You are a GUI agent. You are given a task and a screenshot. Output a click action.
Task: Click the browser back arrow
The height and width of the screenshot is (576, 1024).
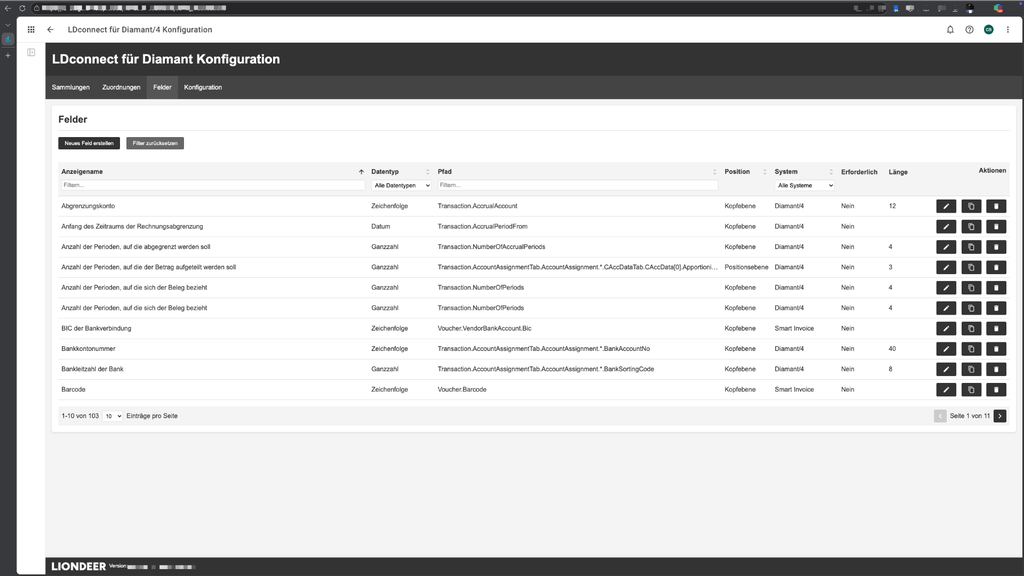8,8
